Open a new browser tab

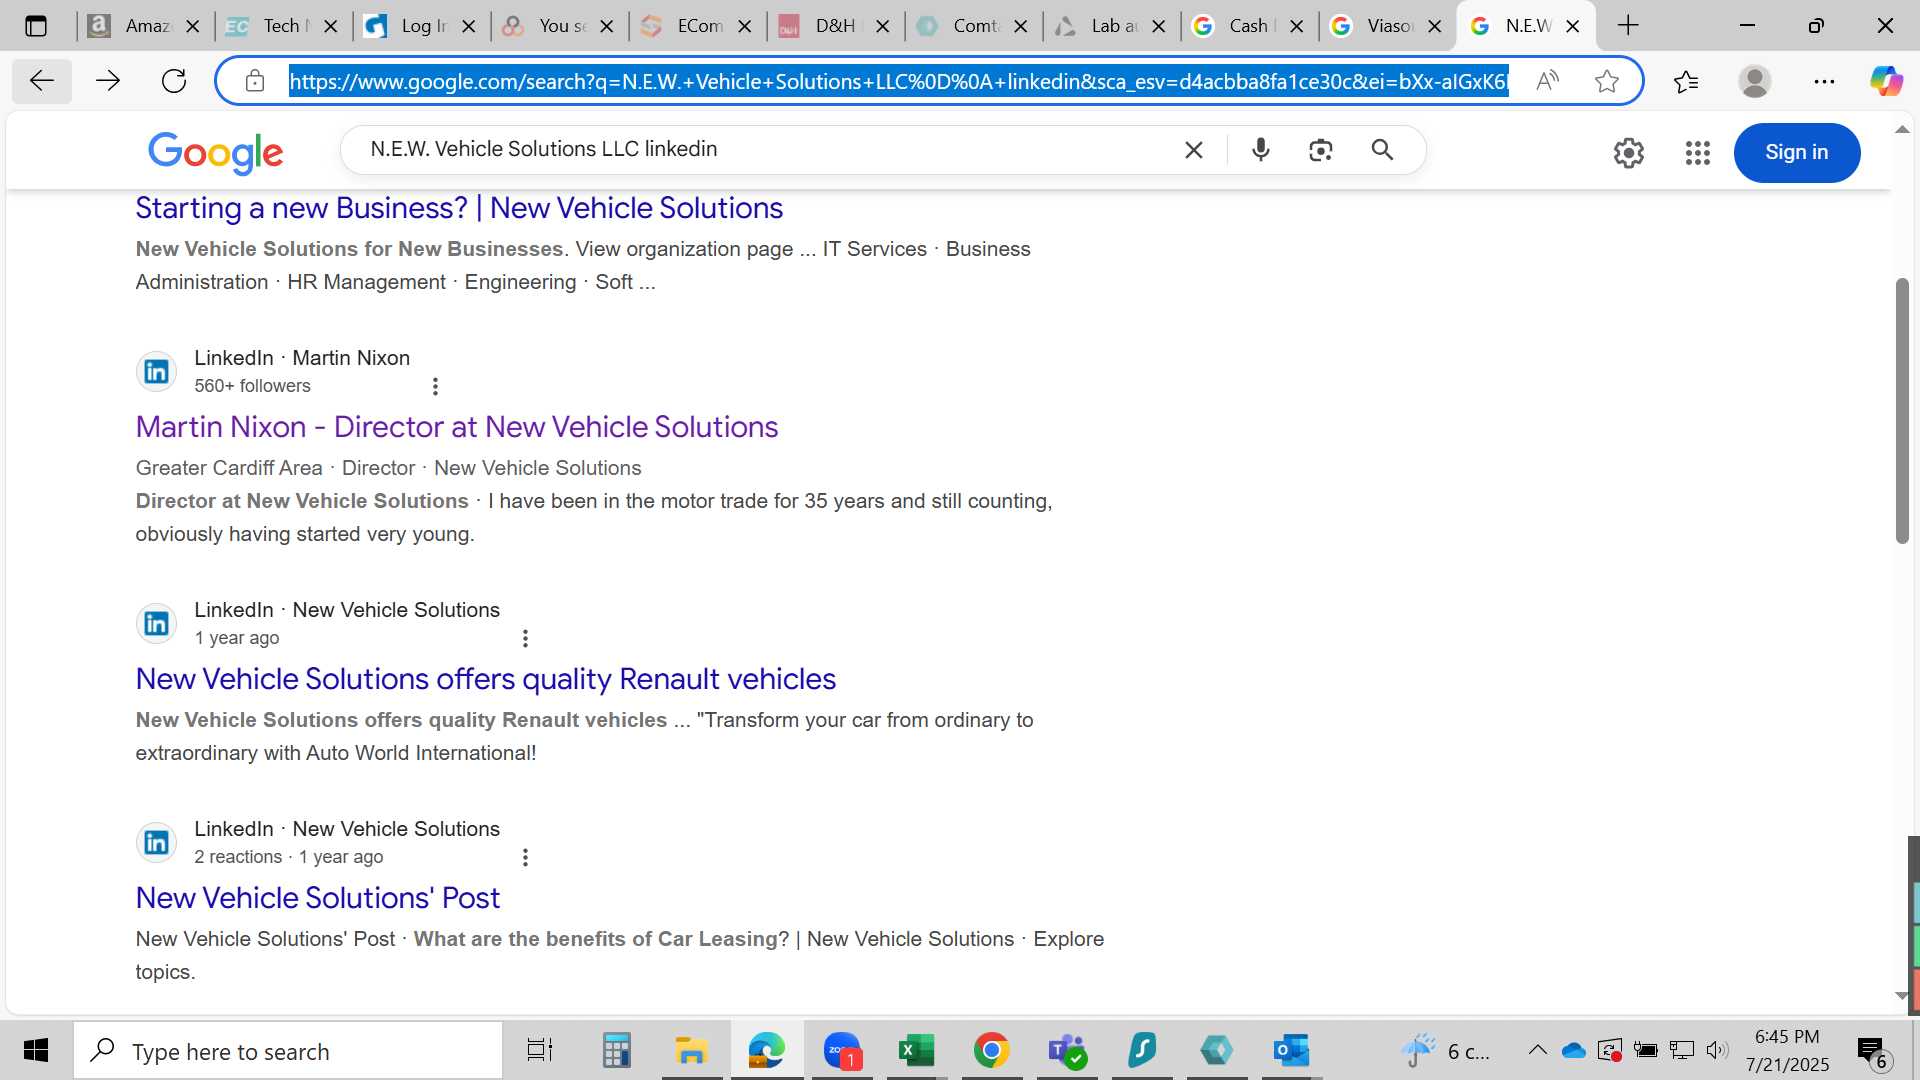(x=1628, y=26)
